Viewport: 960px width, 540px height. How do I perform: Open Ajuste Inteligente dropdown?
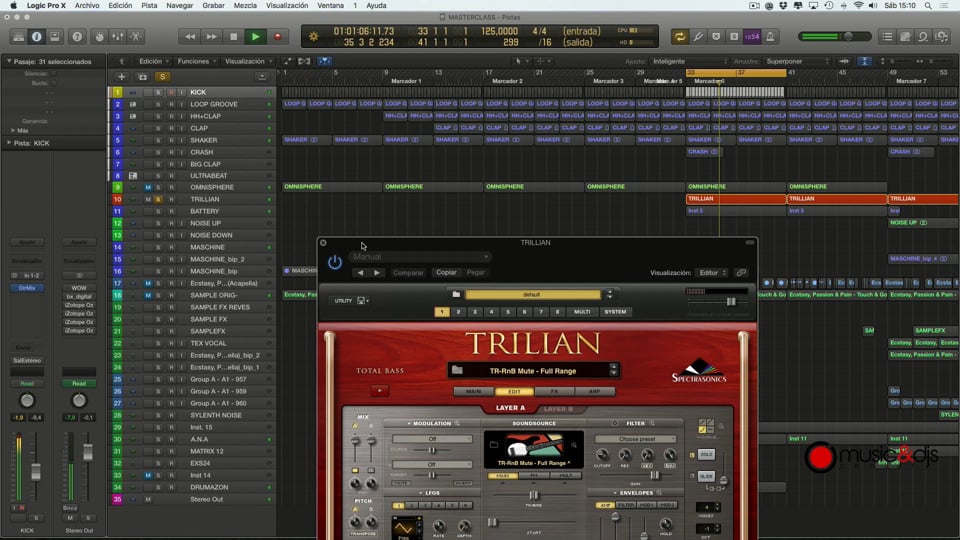click(x=689, y=61)
